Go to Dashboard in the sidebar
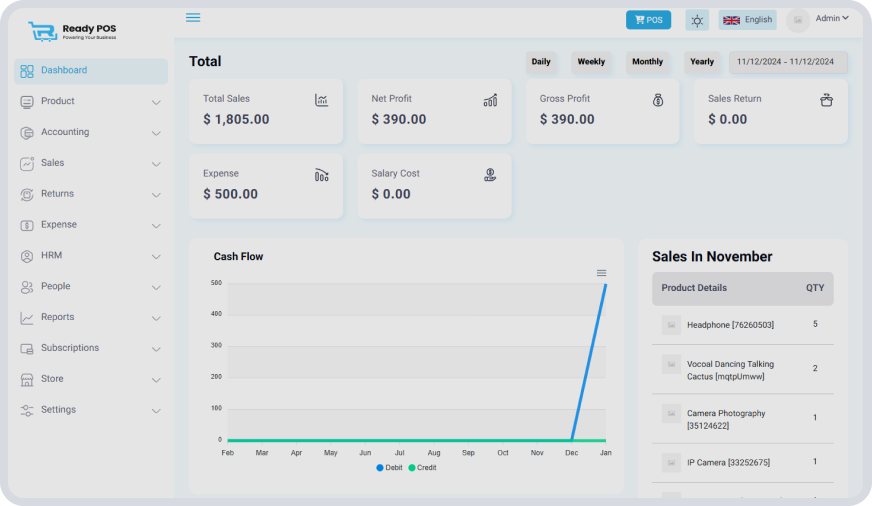Screen dimensions: 872x506 click(x=90, y=71)
